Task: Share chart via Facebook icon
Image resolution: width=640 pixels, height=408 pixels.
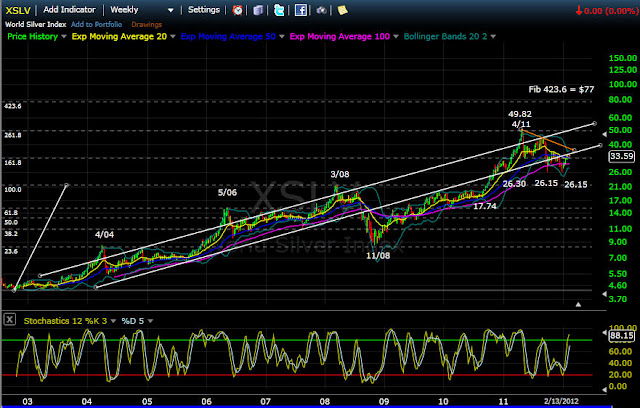Action: (301, 10)
